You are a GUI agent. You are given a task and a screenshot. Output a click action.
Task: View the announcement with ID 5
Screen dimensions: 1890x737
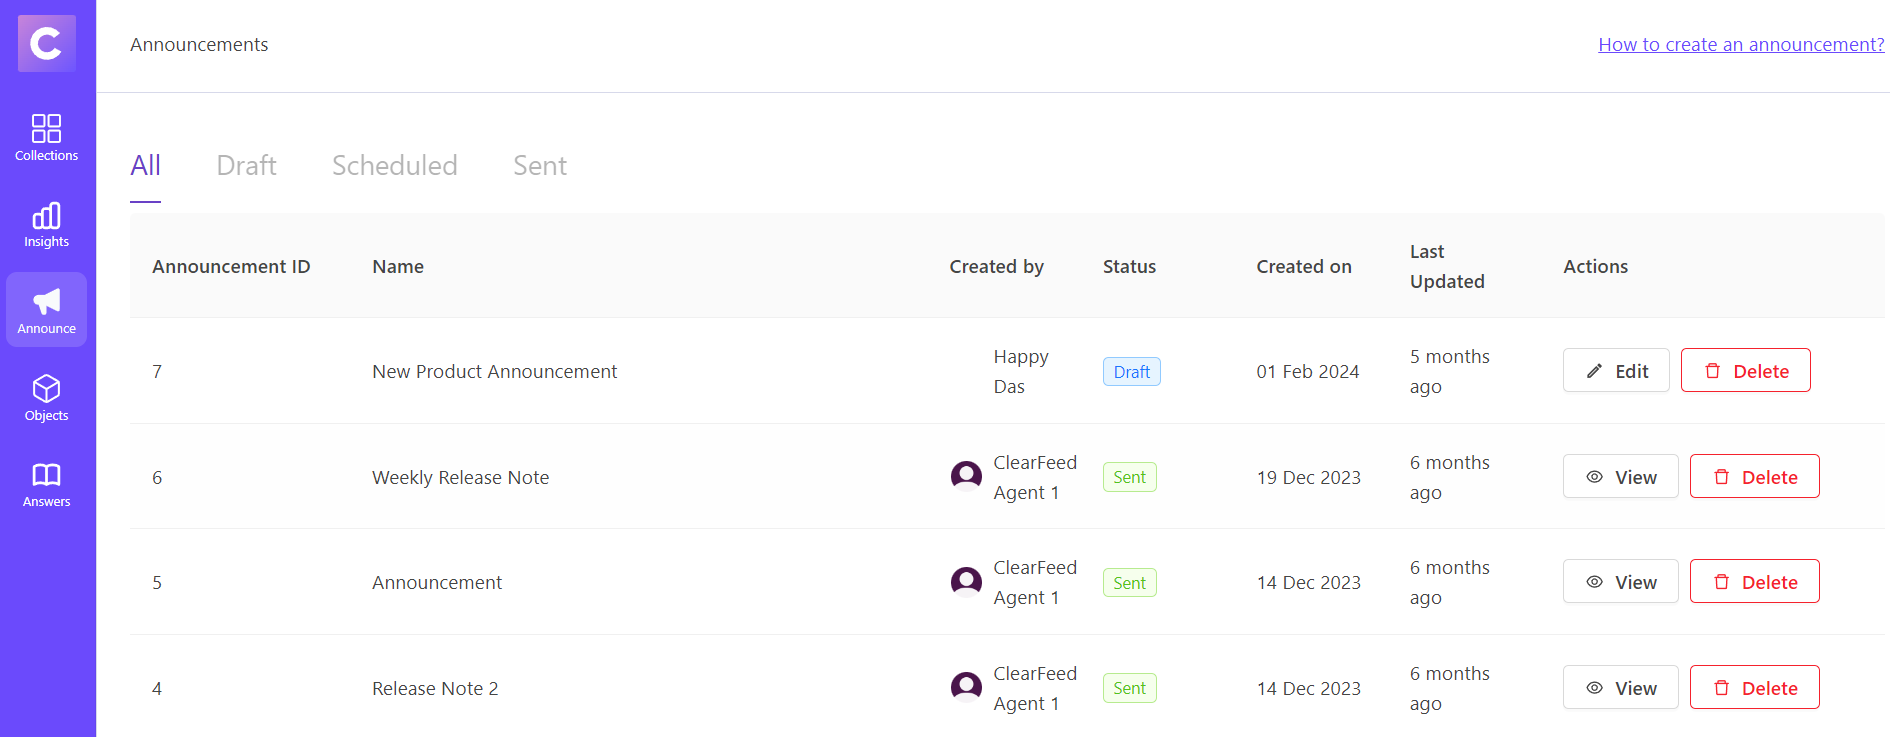pyautogui.click(x=1620, y=582)
